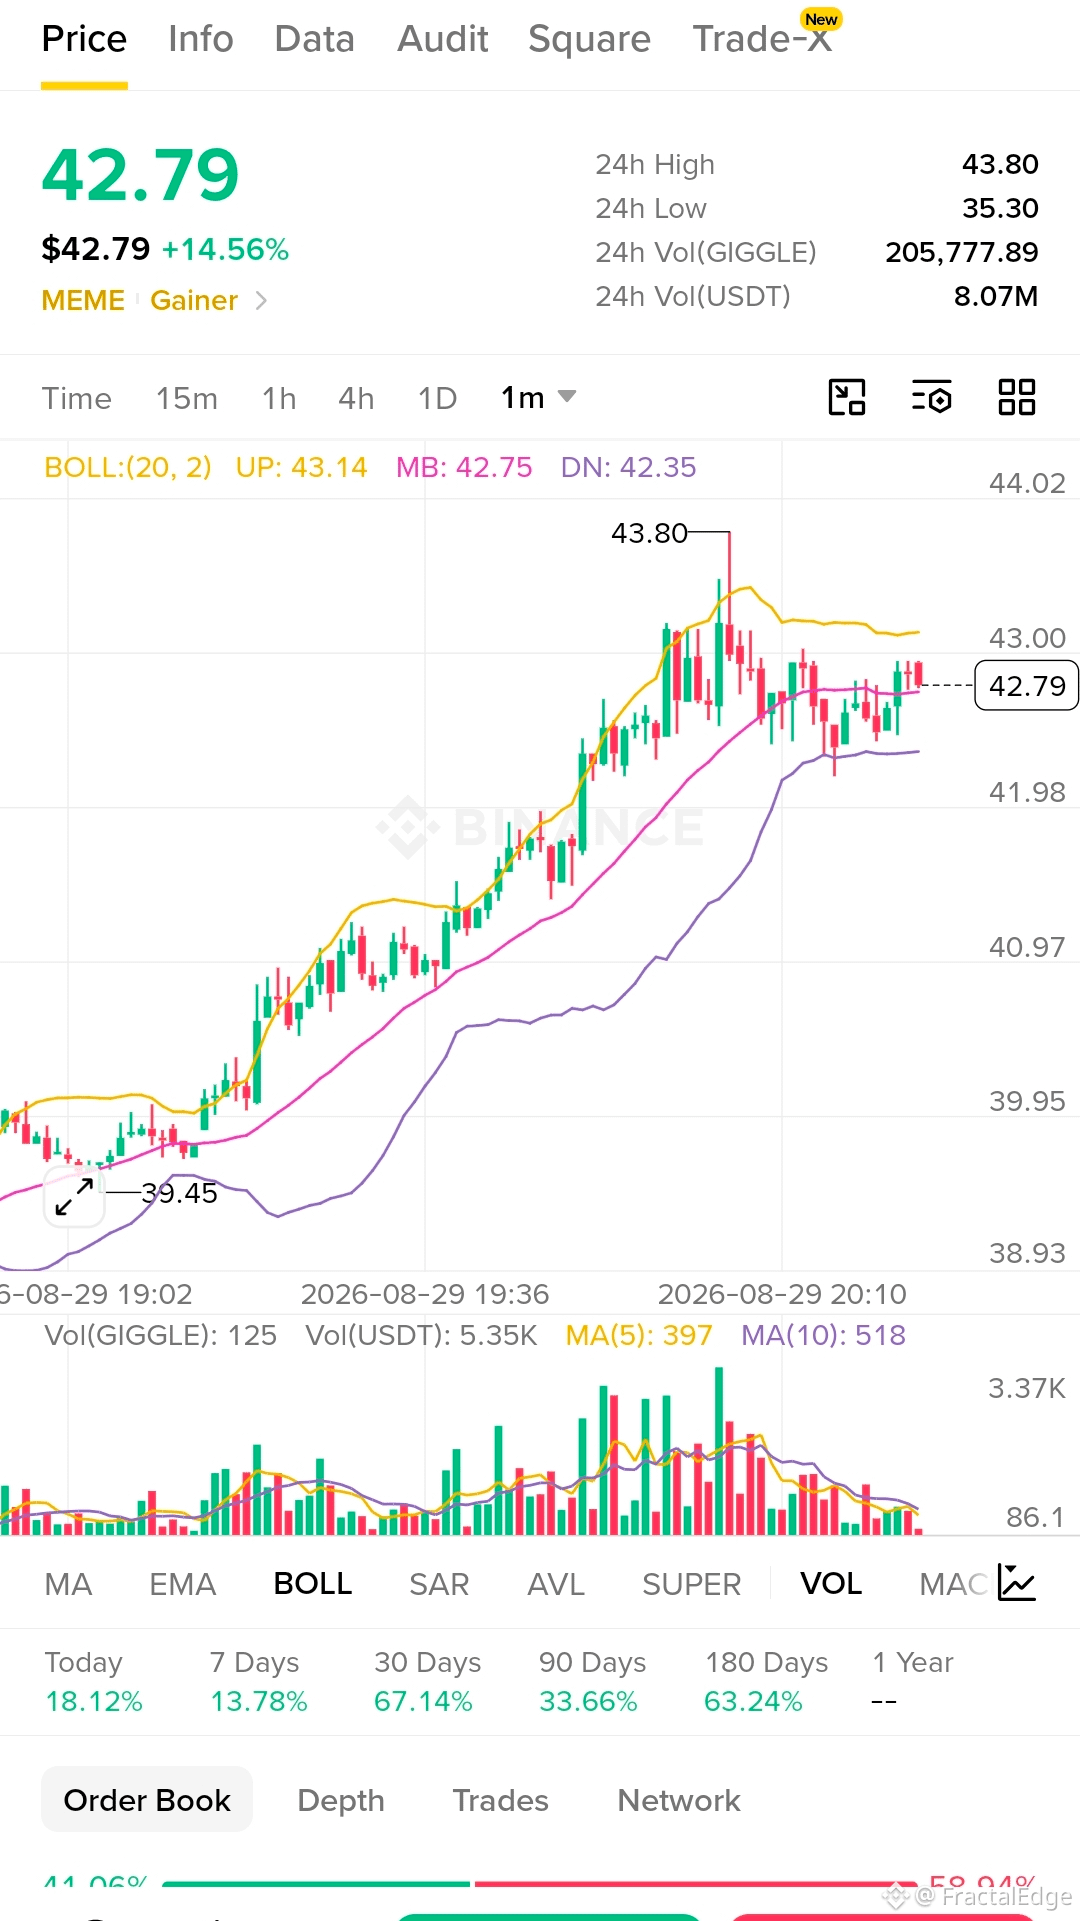Viewport: 1080px width, 1921px height.
Task: Open the four-square grid layout icon
Action: pos(1017,397)
